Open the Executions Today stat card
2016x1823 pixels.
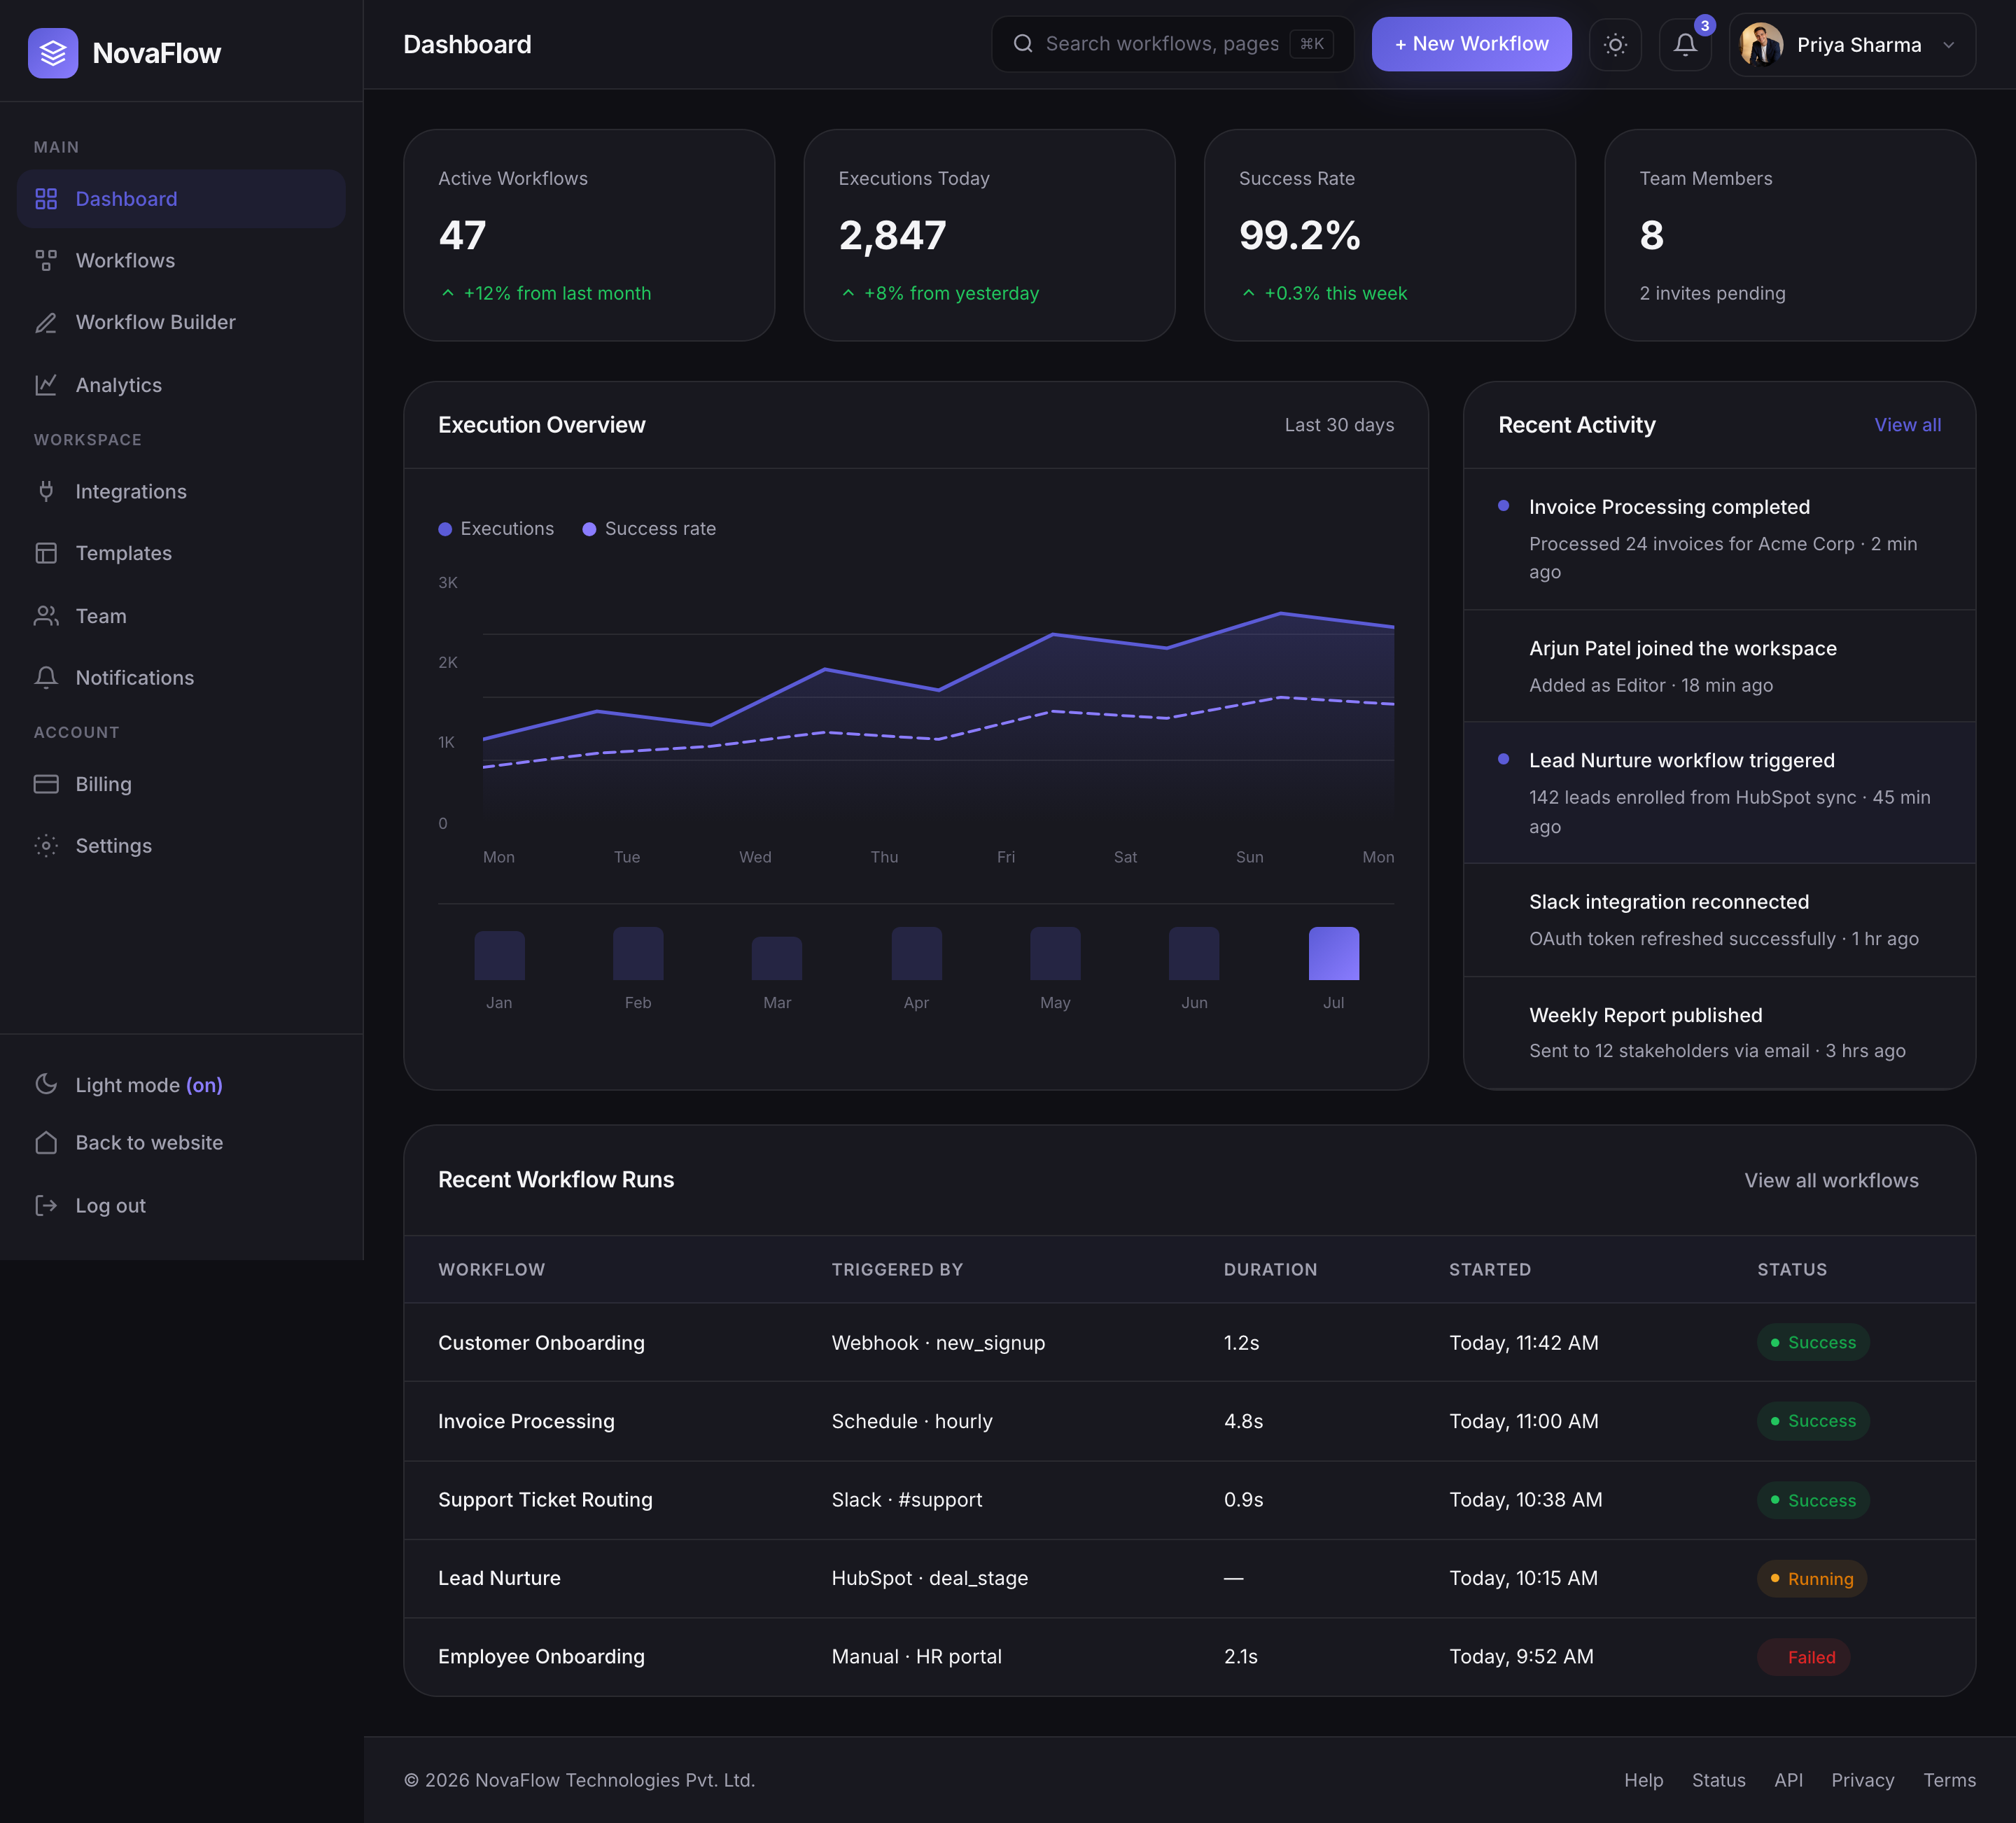pyautogui.click(x=989, y=235)
